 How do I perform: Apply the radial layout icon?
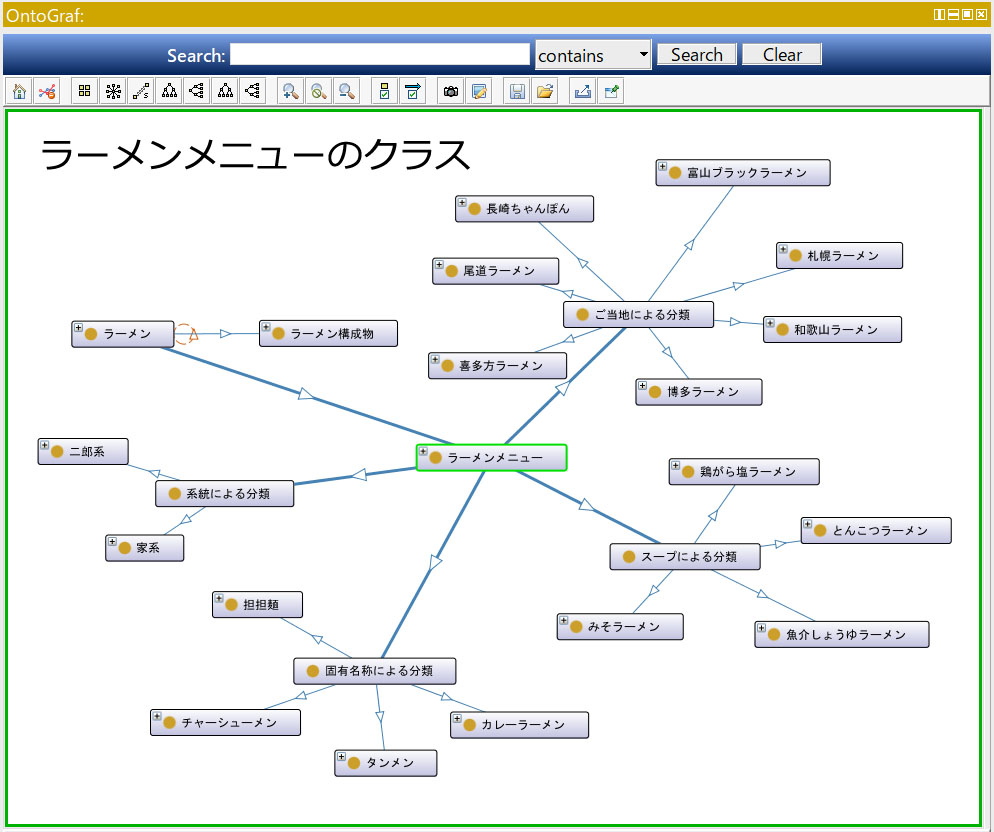point(113,91)
